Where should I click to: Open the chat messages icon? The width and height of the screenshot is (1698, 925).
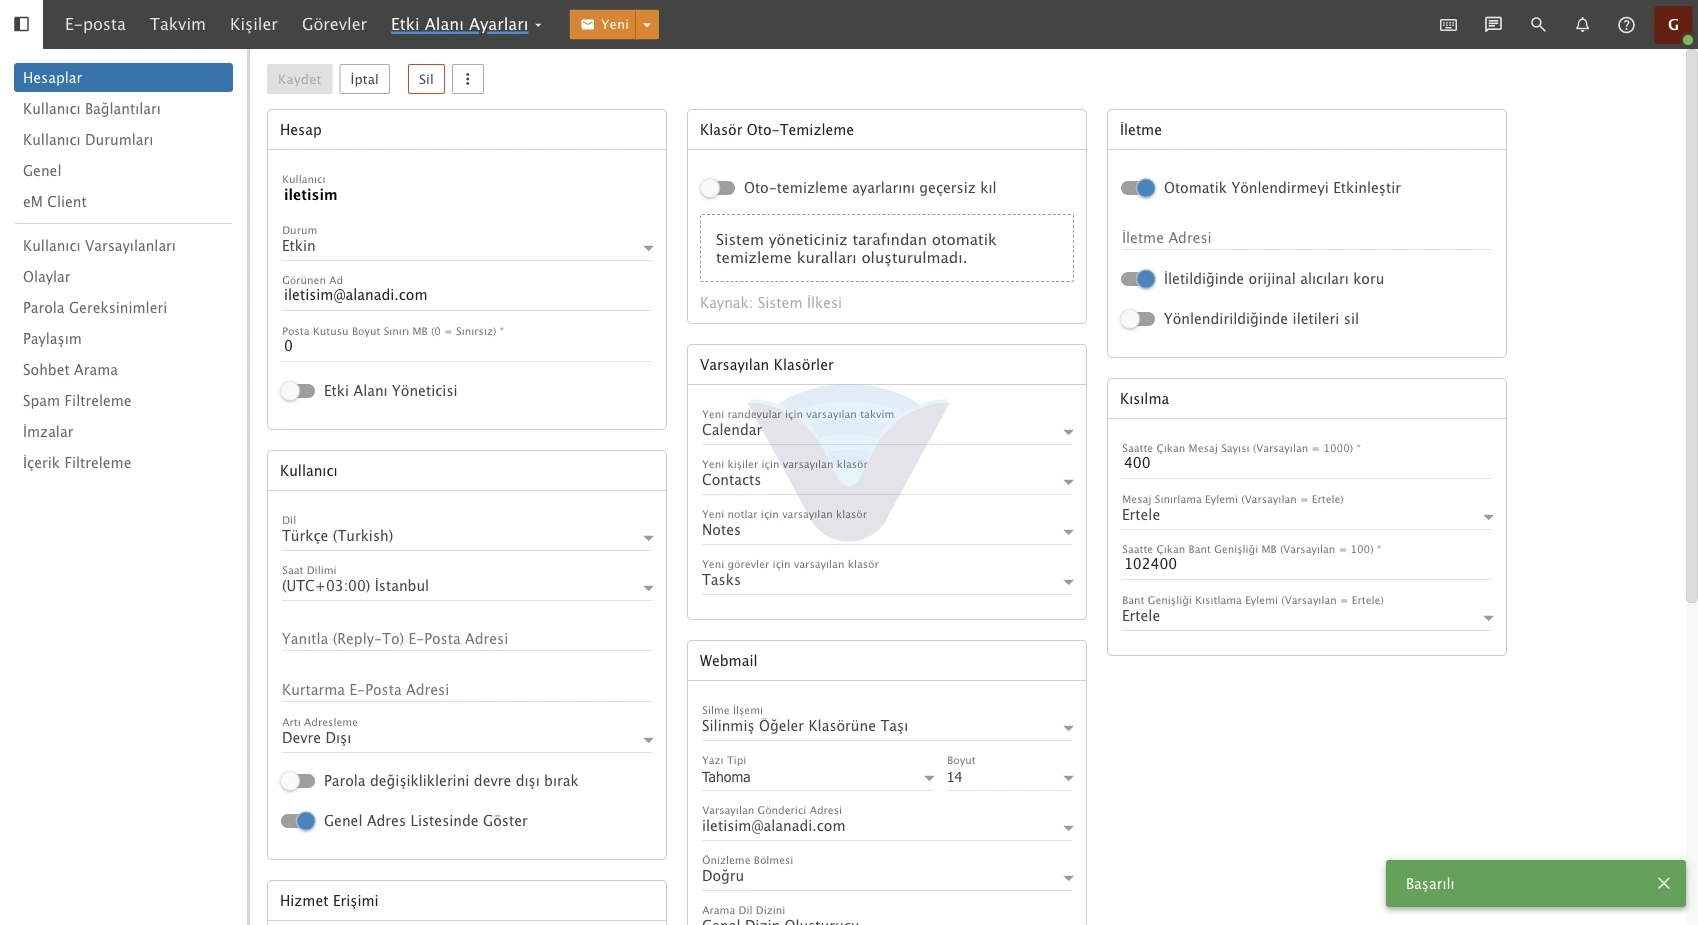[x=1493, y=25]
